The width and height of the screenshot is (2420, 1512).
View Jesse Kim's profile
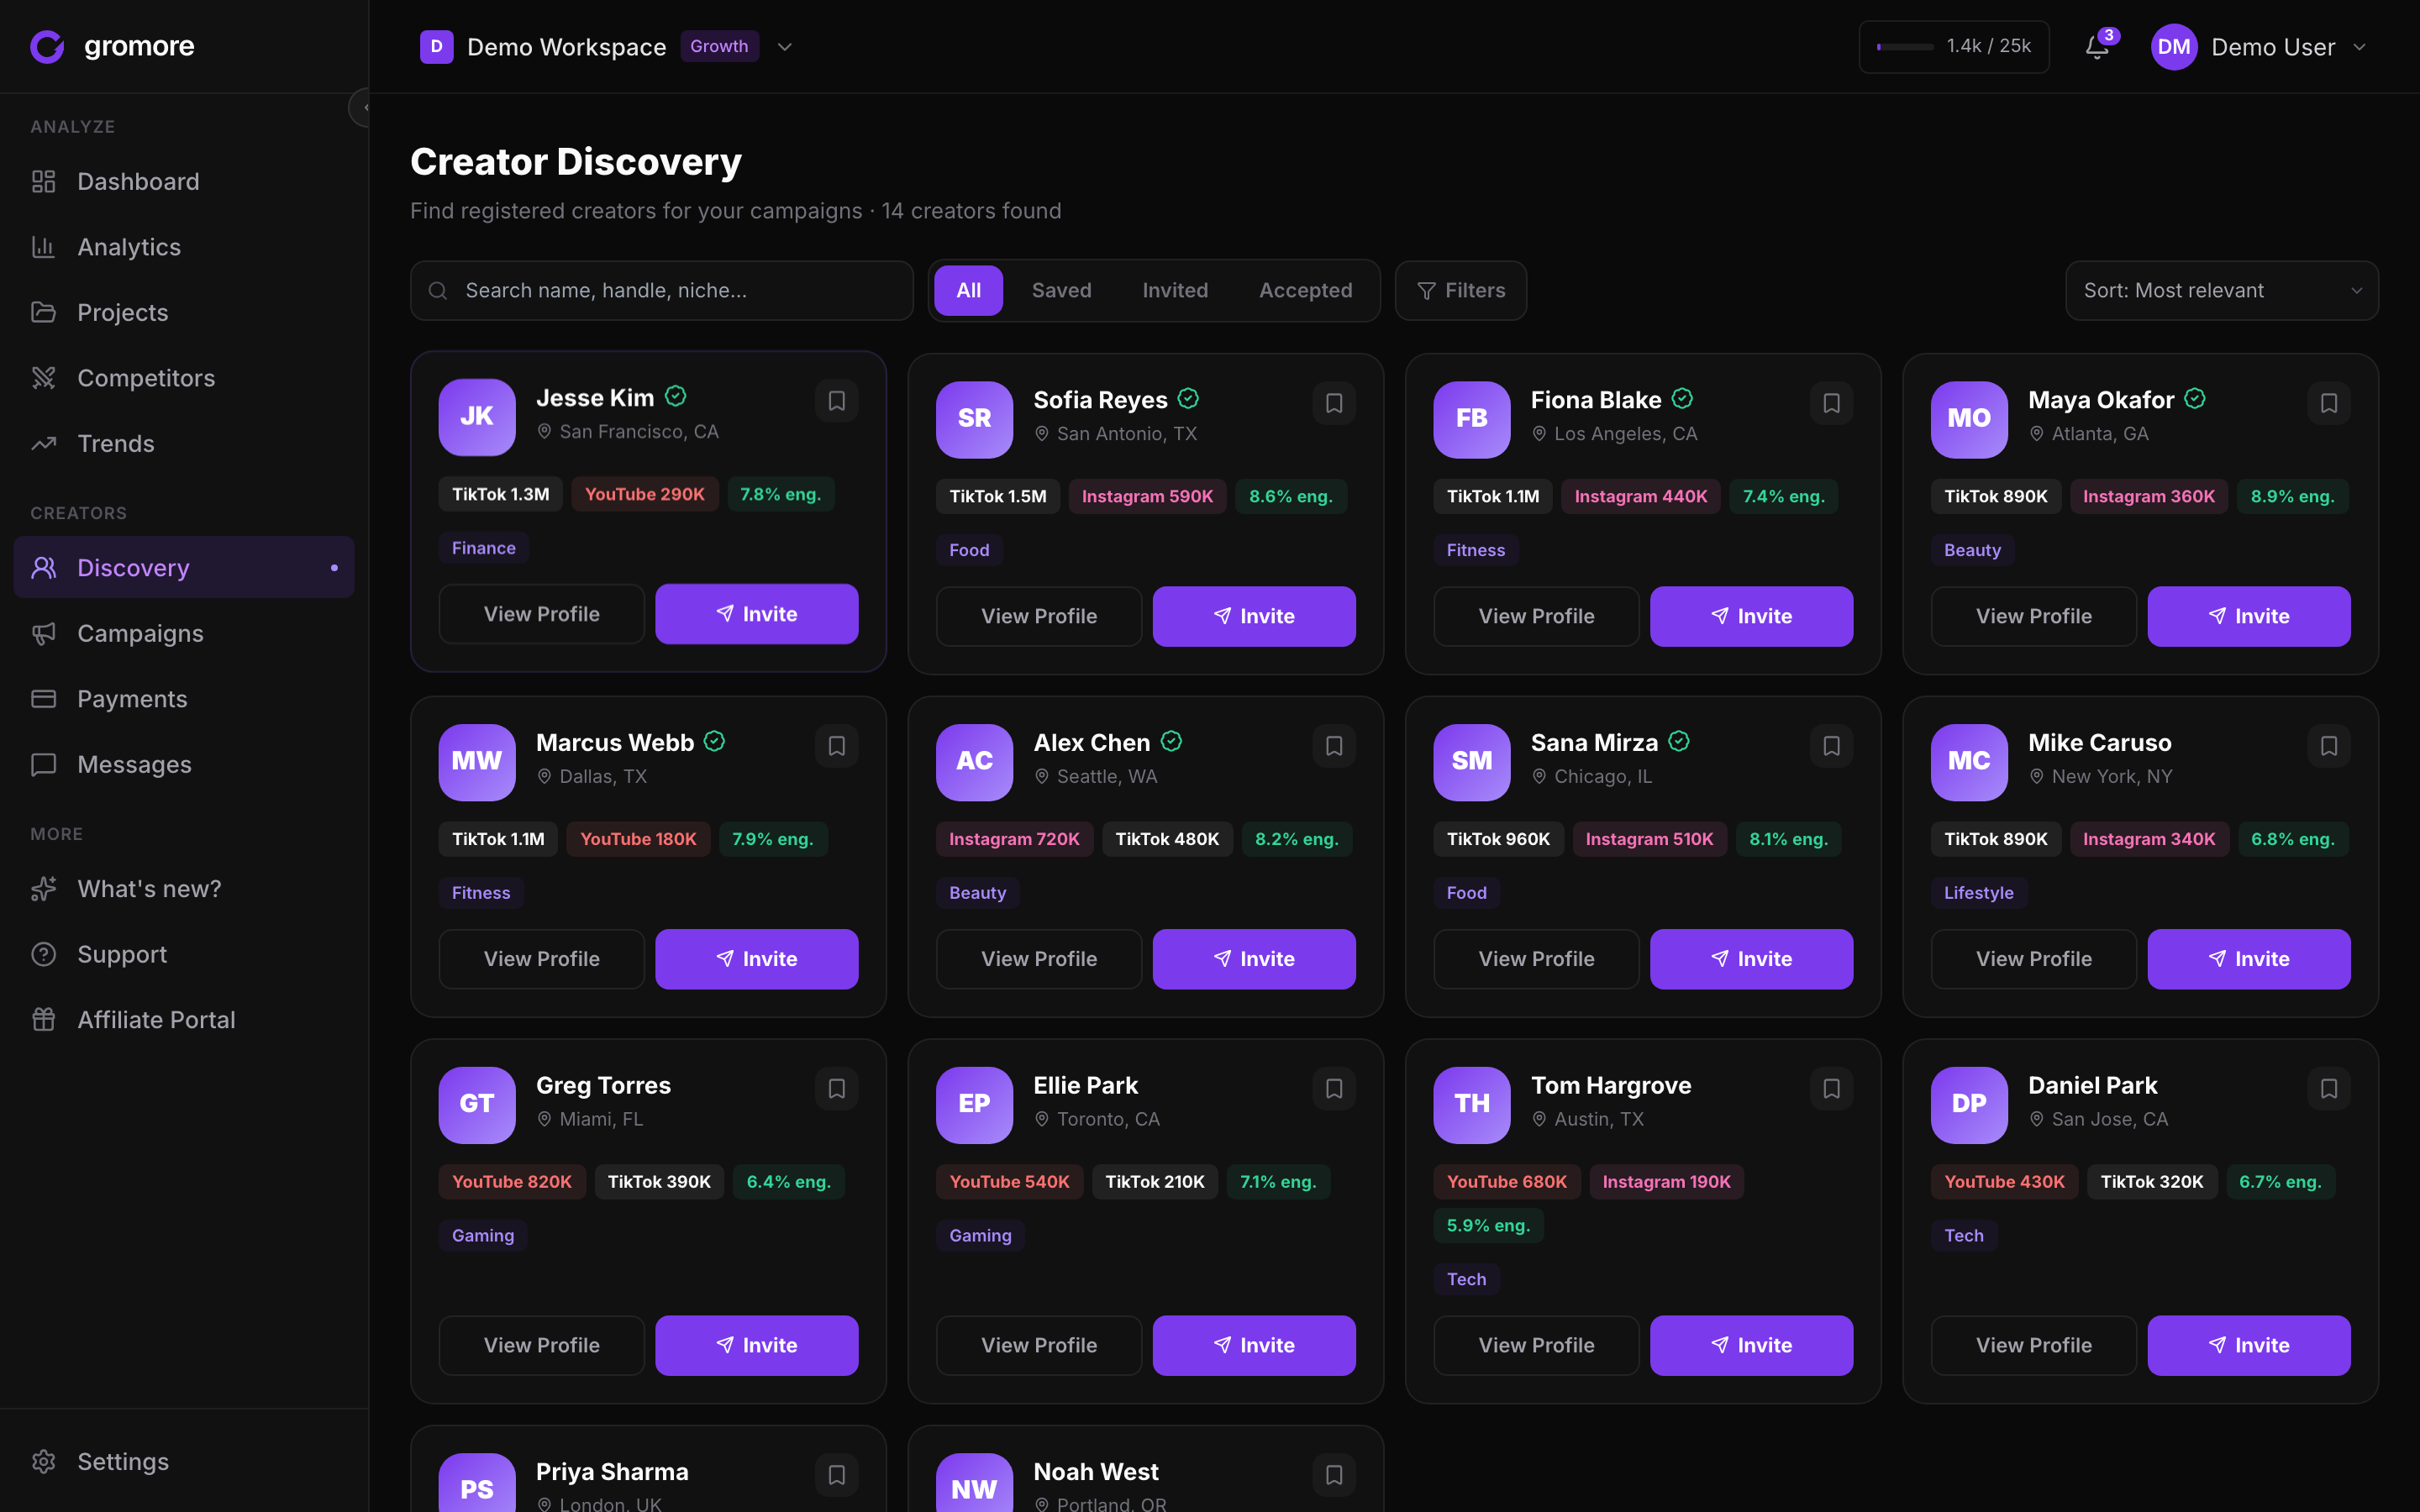(x=541, y=614)
